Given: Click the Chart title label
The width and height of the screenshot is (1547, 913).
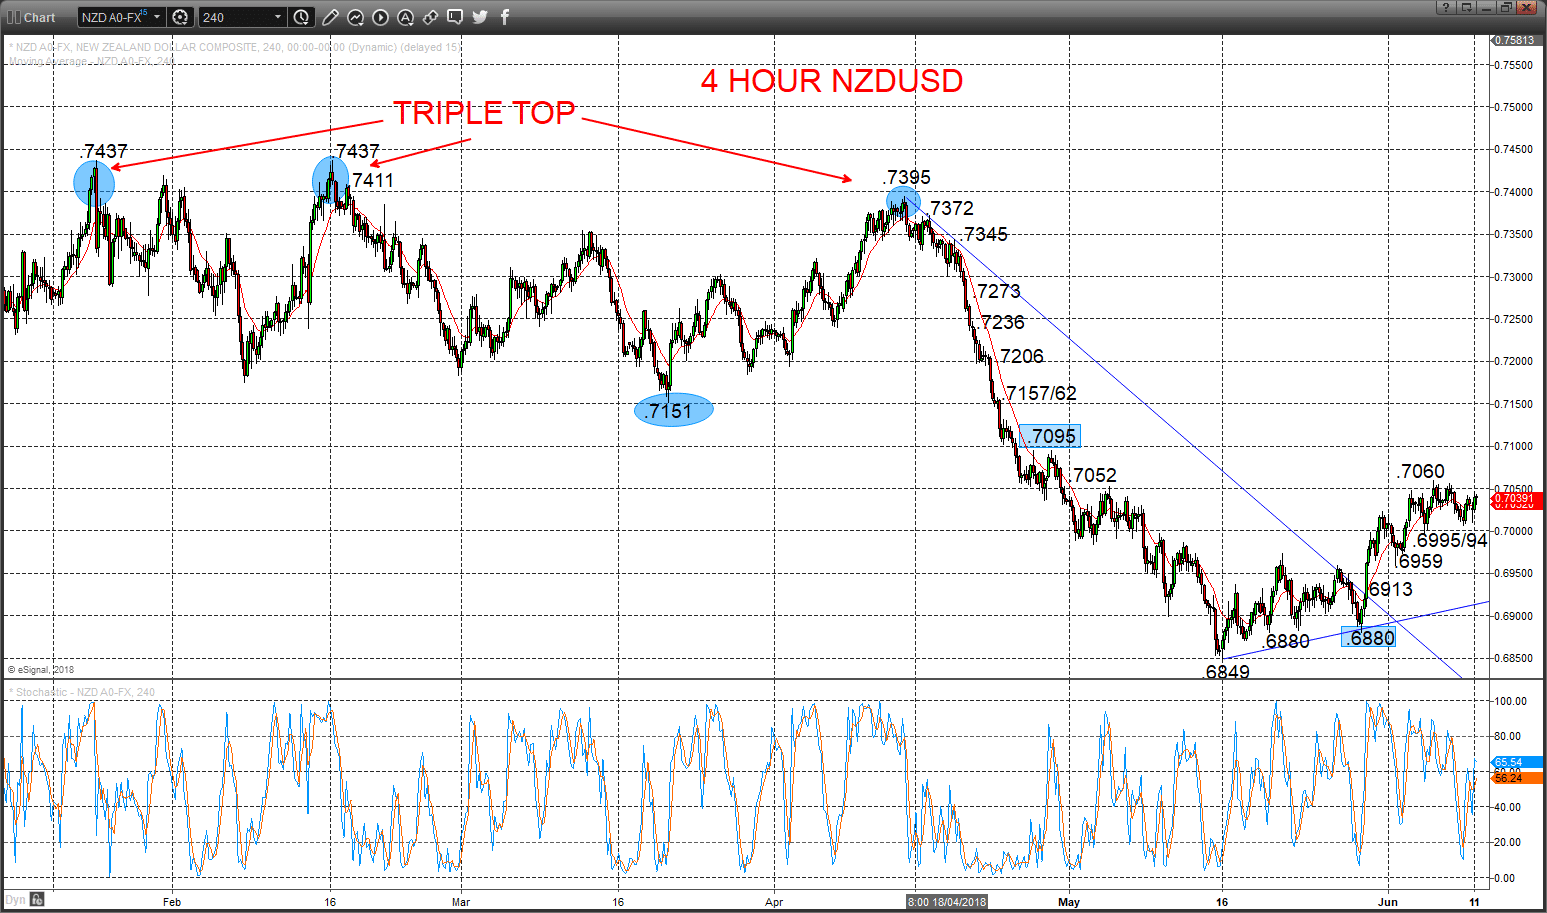Looking at the screenshot, I should tap(40, 17).
